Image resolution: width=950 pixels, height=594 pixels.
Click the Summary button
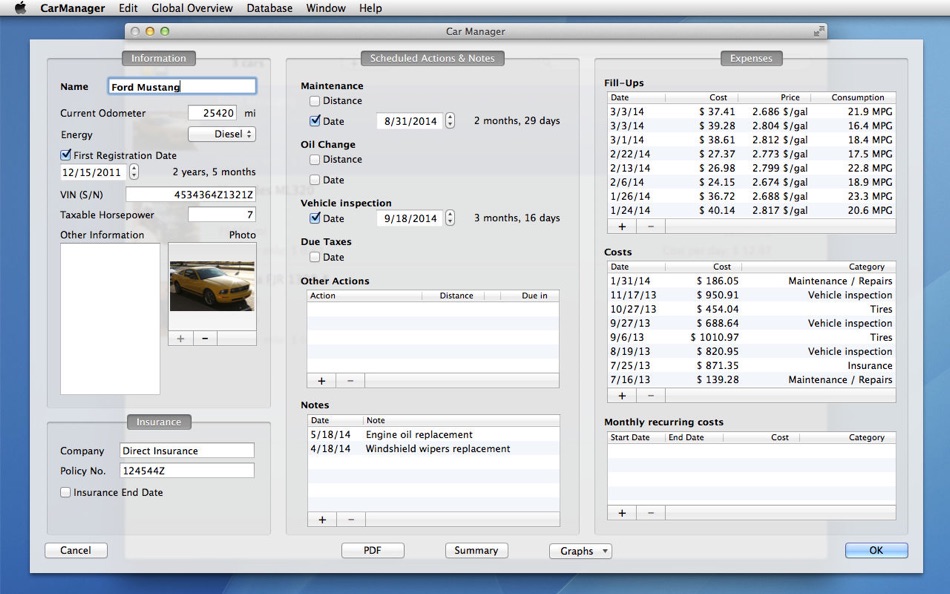476,551
